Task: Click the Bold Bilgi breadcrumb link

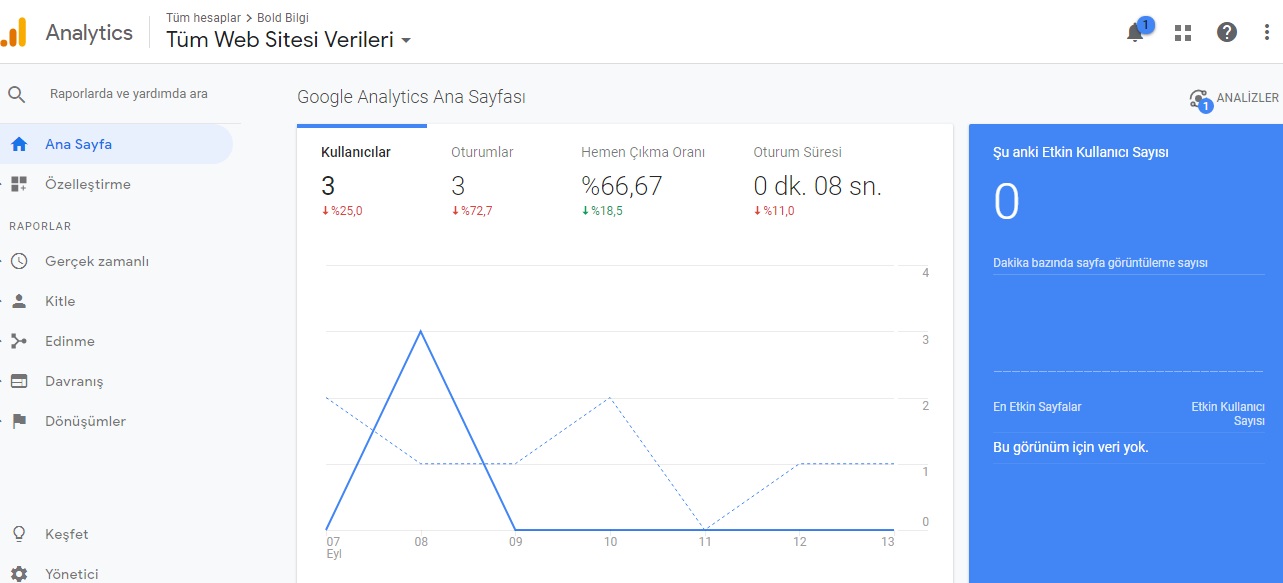Action: (x=283, y=17)
